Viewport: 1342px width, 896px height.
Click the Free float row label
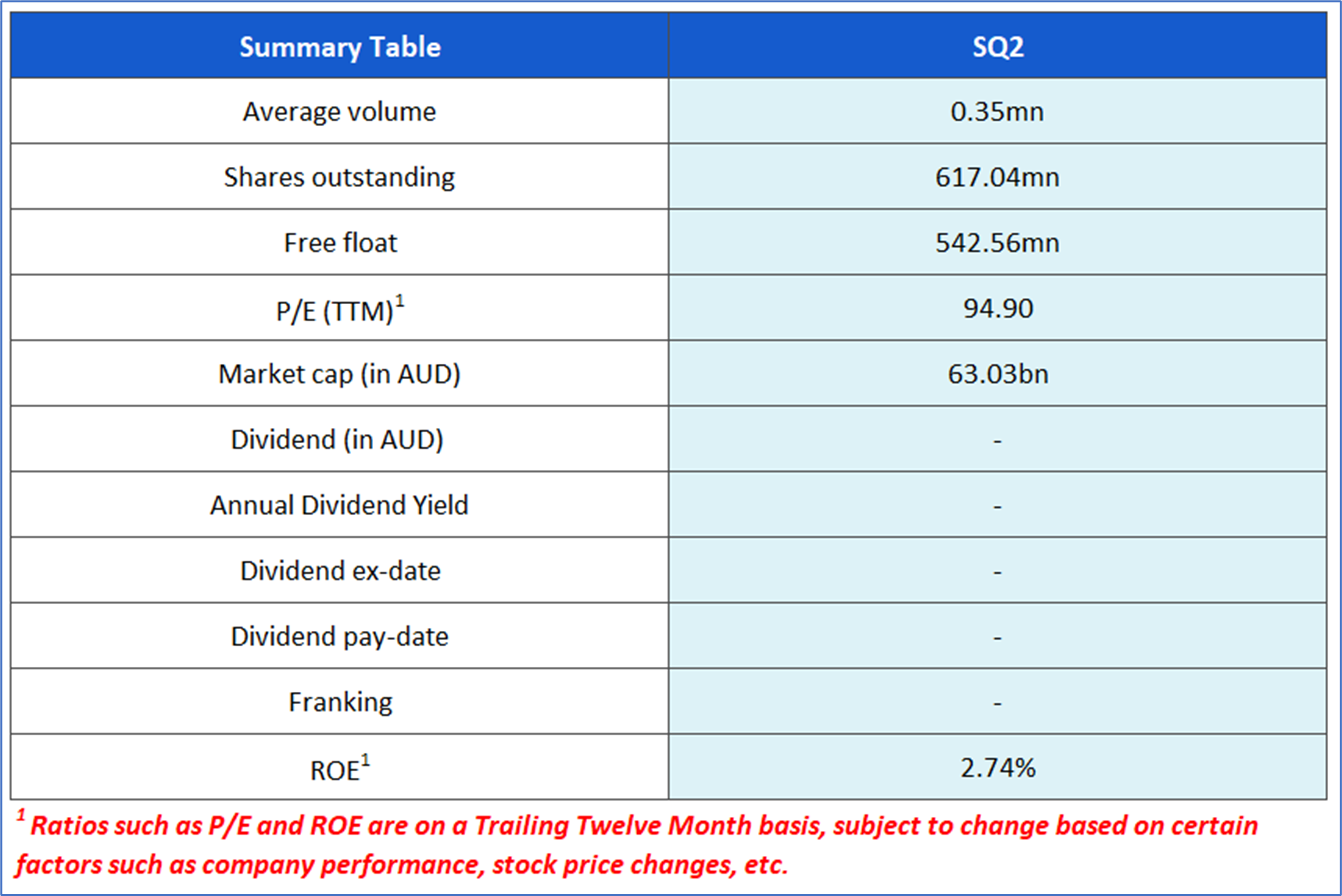339,242
